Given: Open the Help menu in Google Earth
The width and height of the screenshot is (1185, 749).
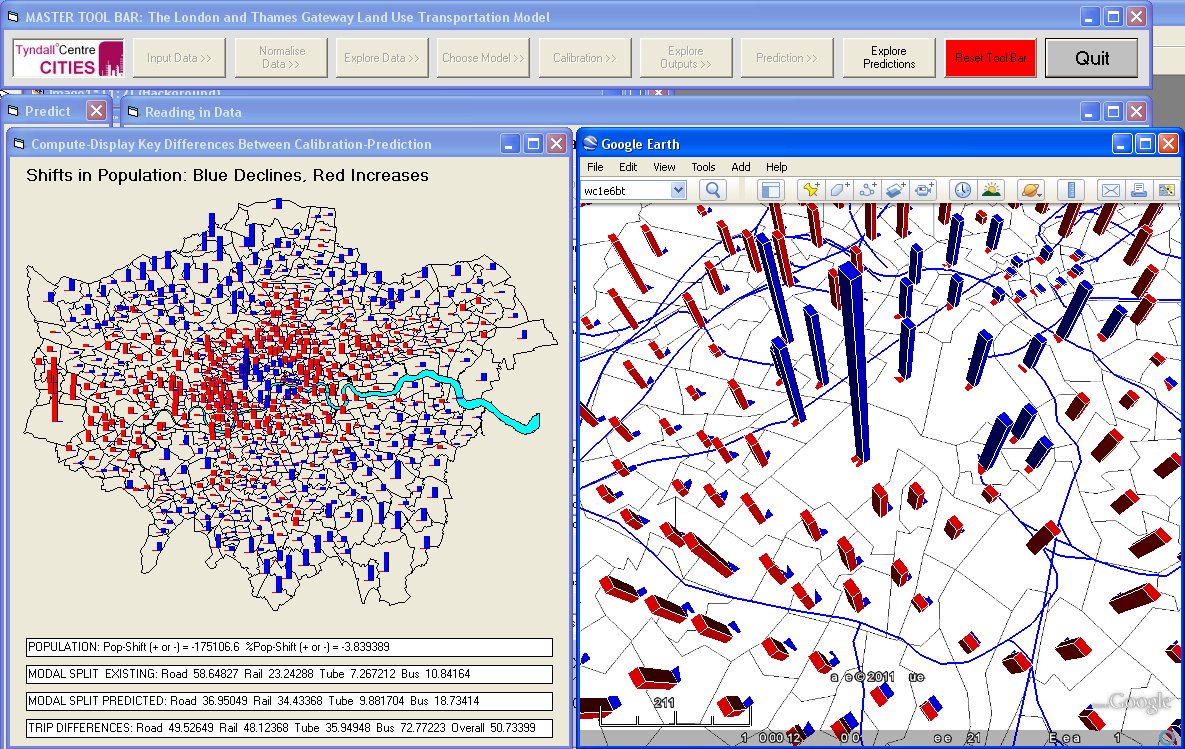Looking at the screenshot, I should click(776, 167).
